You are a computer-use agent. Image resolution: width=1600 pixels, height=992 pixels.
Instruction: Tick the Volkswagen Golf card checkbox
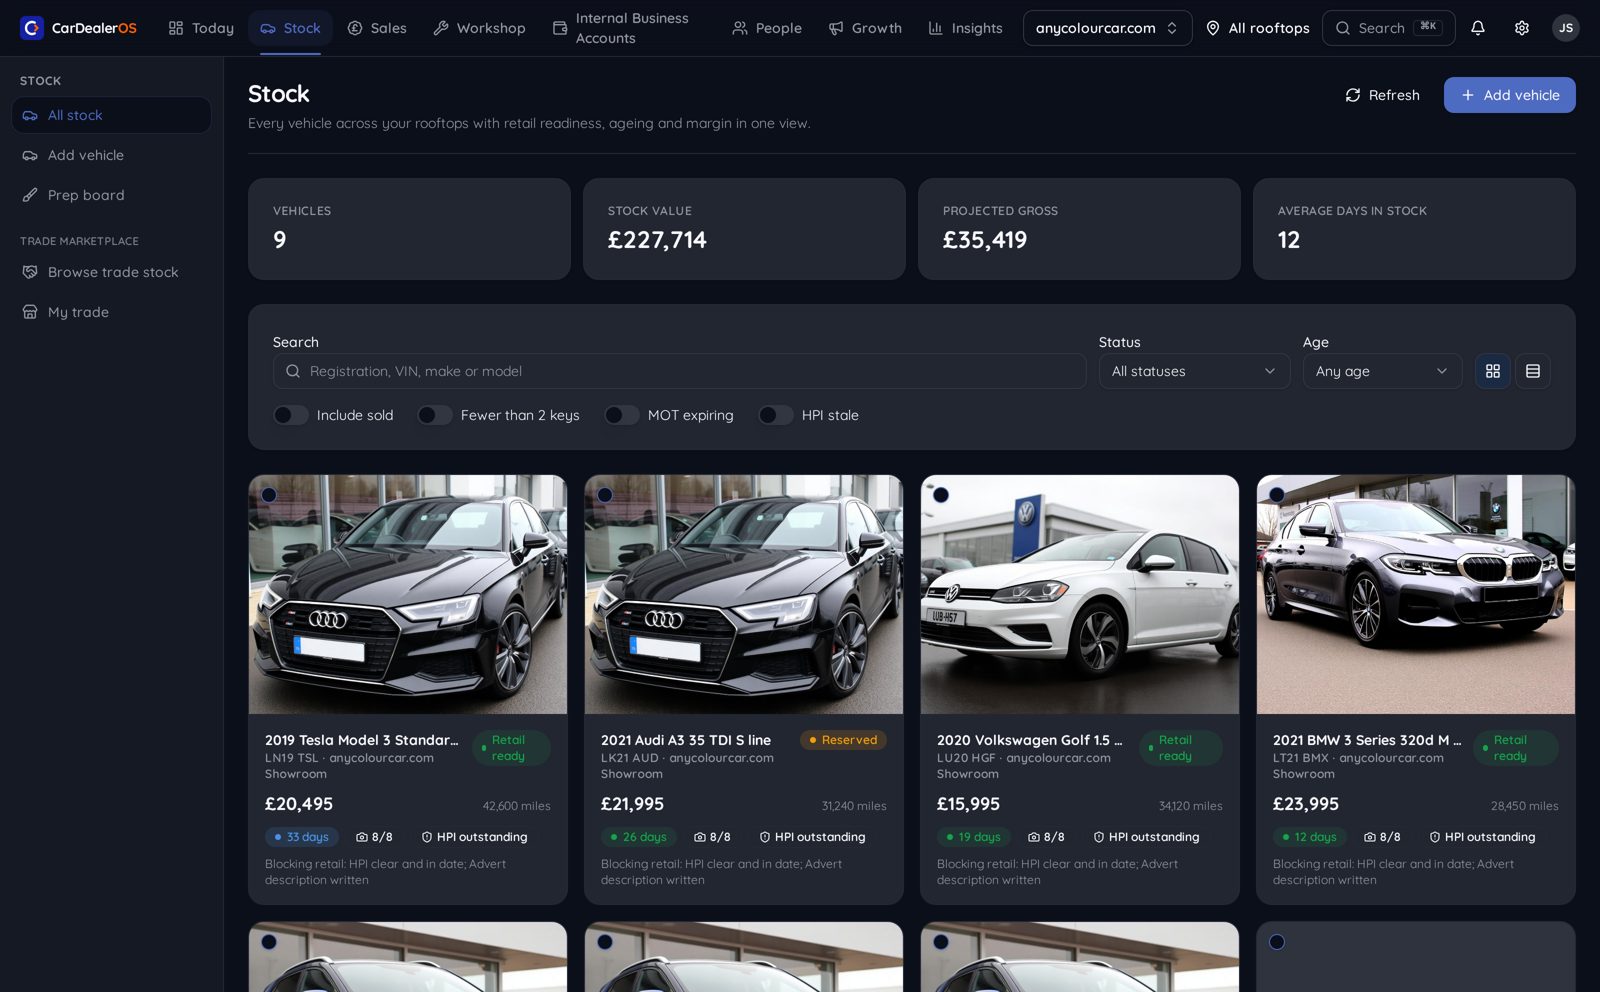click(941, 495)
